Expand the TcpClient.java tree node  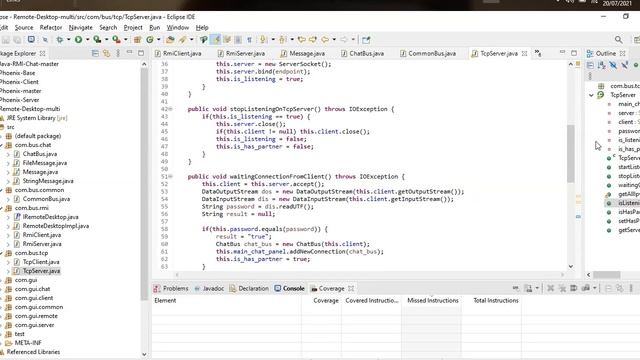pos(8,262)
